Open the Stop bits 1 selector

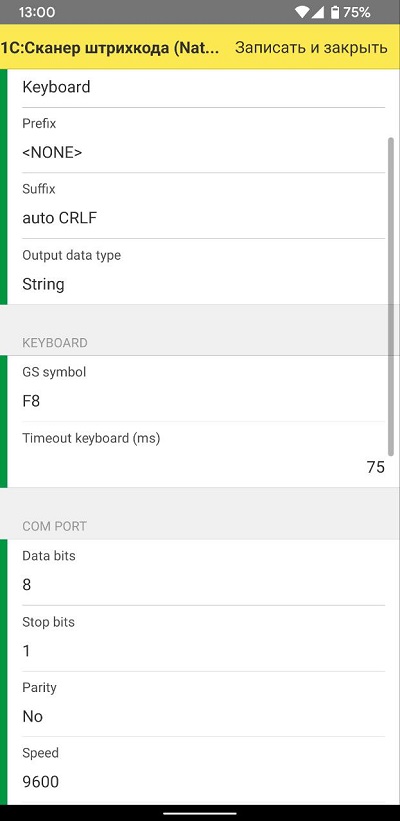(204, 639)
